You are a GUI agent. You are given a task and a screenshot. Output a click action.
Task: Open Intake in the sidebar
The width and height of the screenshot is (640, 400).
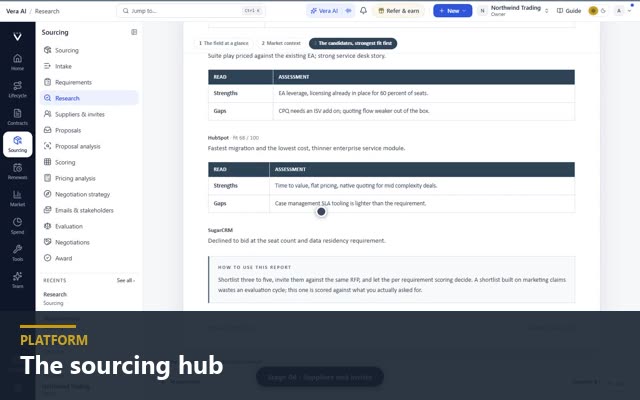pyautogui.click(x=89, y=66)
